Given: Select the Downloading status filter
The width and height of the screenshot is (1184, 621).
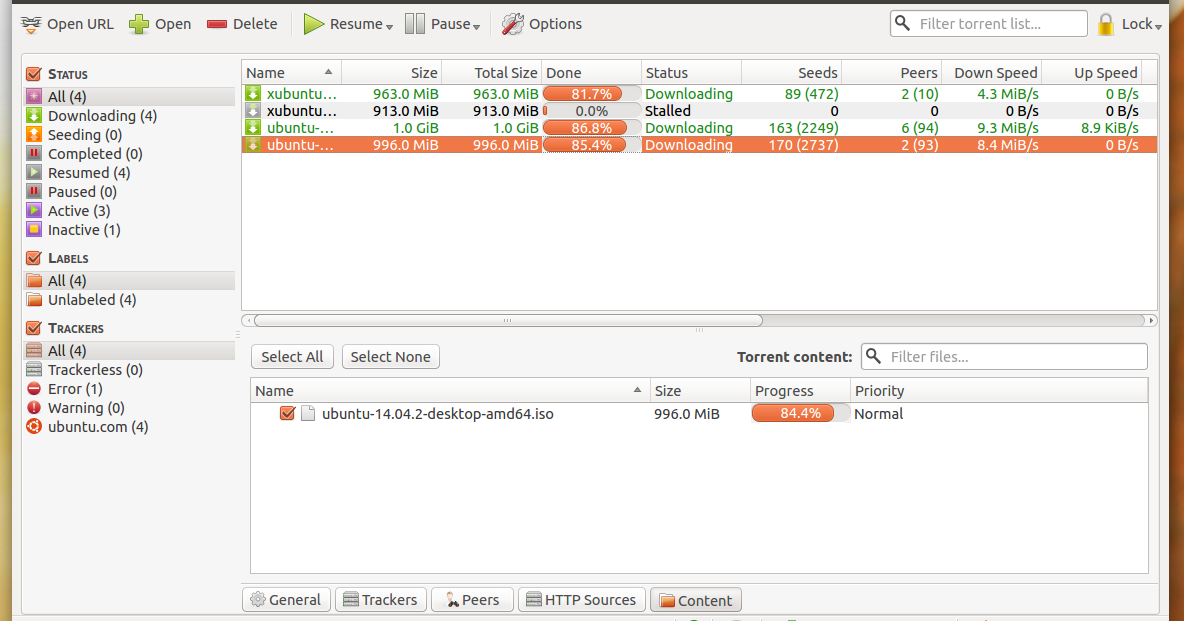Looking at the screenshot, I should [x=101, y=115].
